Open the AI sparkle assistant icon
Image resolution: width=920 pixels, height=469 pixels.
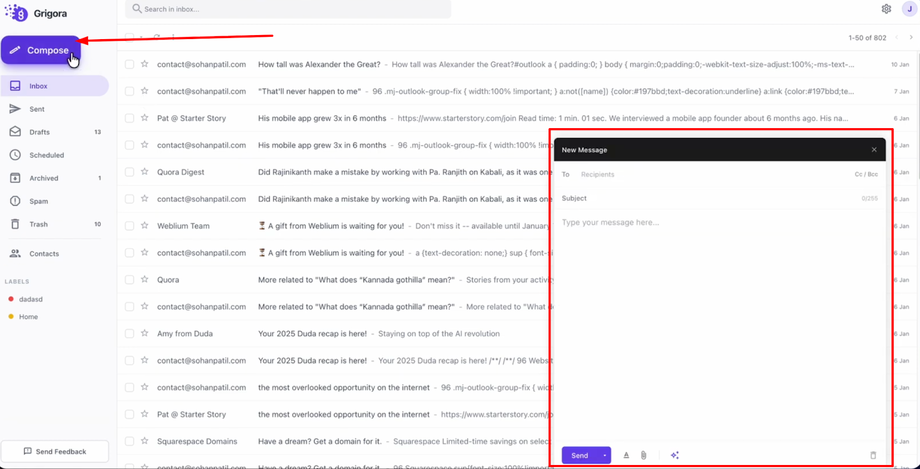click(675, 455)
